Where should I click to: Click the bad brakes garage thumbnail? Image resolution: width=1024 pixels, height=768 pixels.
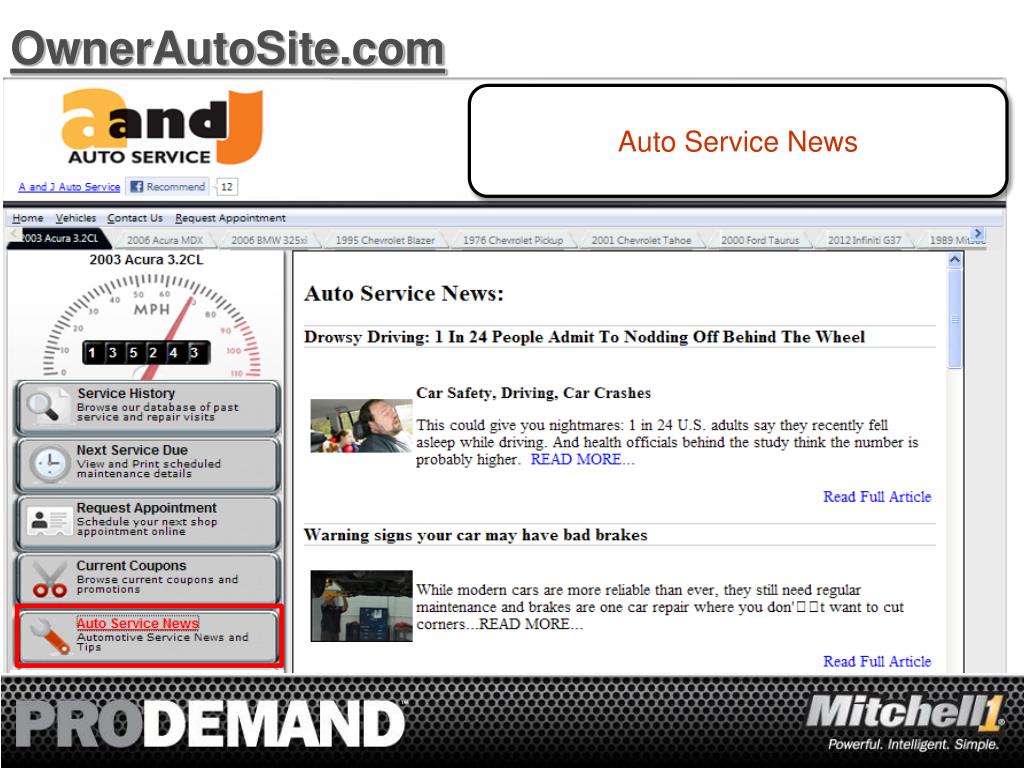tap(361, 606)
